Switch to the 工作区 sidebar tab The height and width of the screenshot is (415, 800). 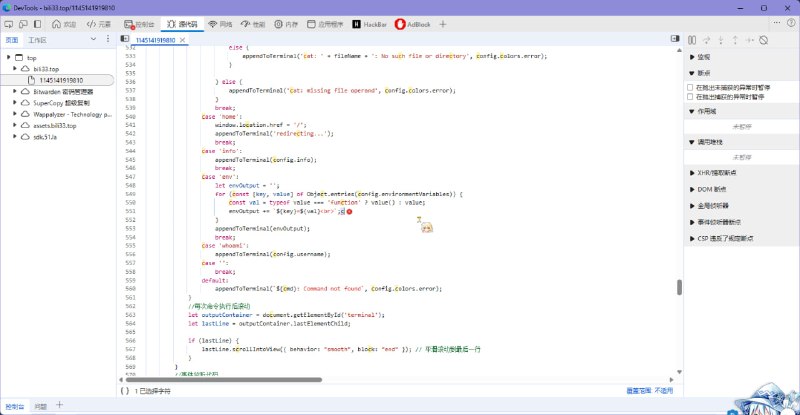click(x=37, y=40)
